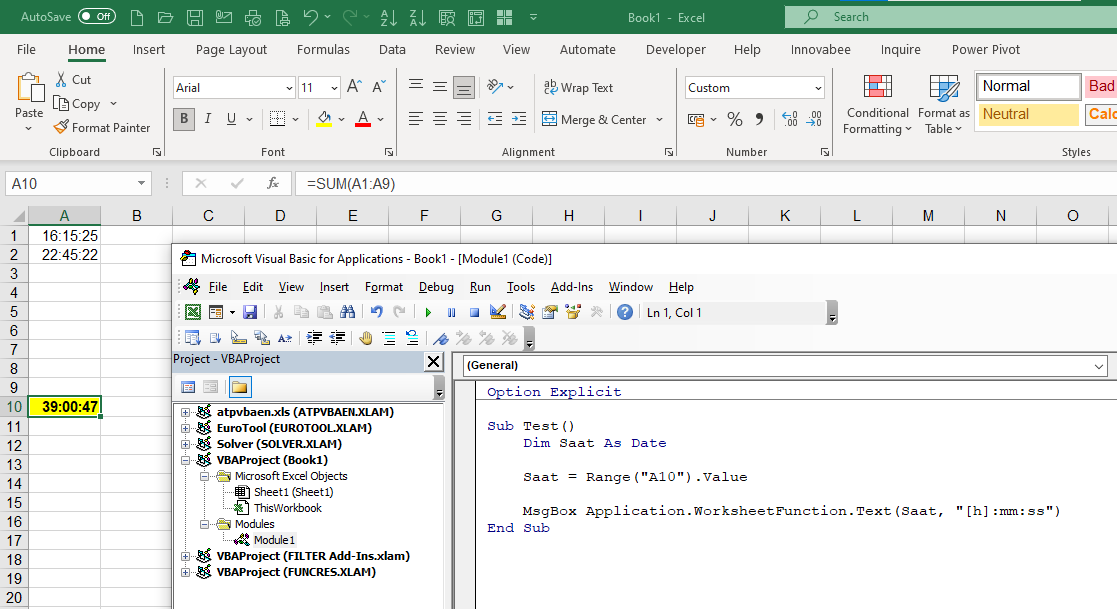Apply Percent Style format
1117x609 pixels.
pos(735,119)
